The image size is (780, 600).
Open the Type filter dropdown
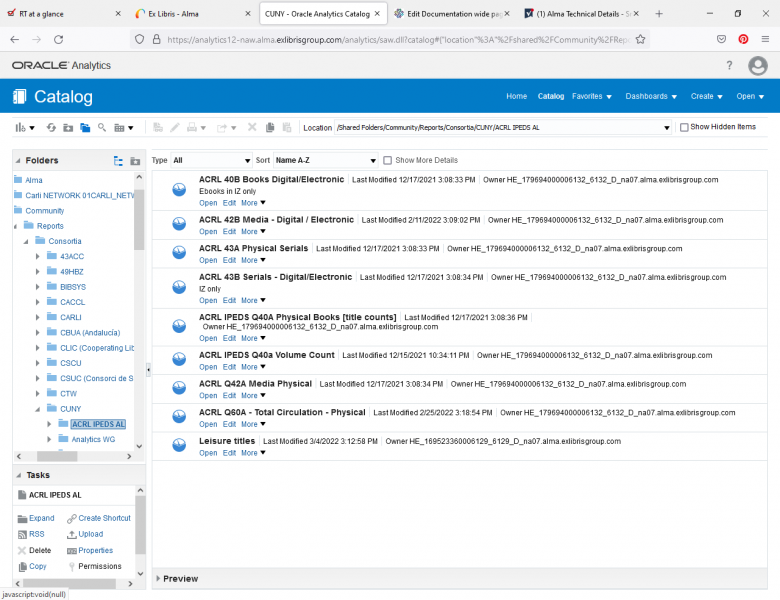(211, 160)
